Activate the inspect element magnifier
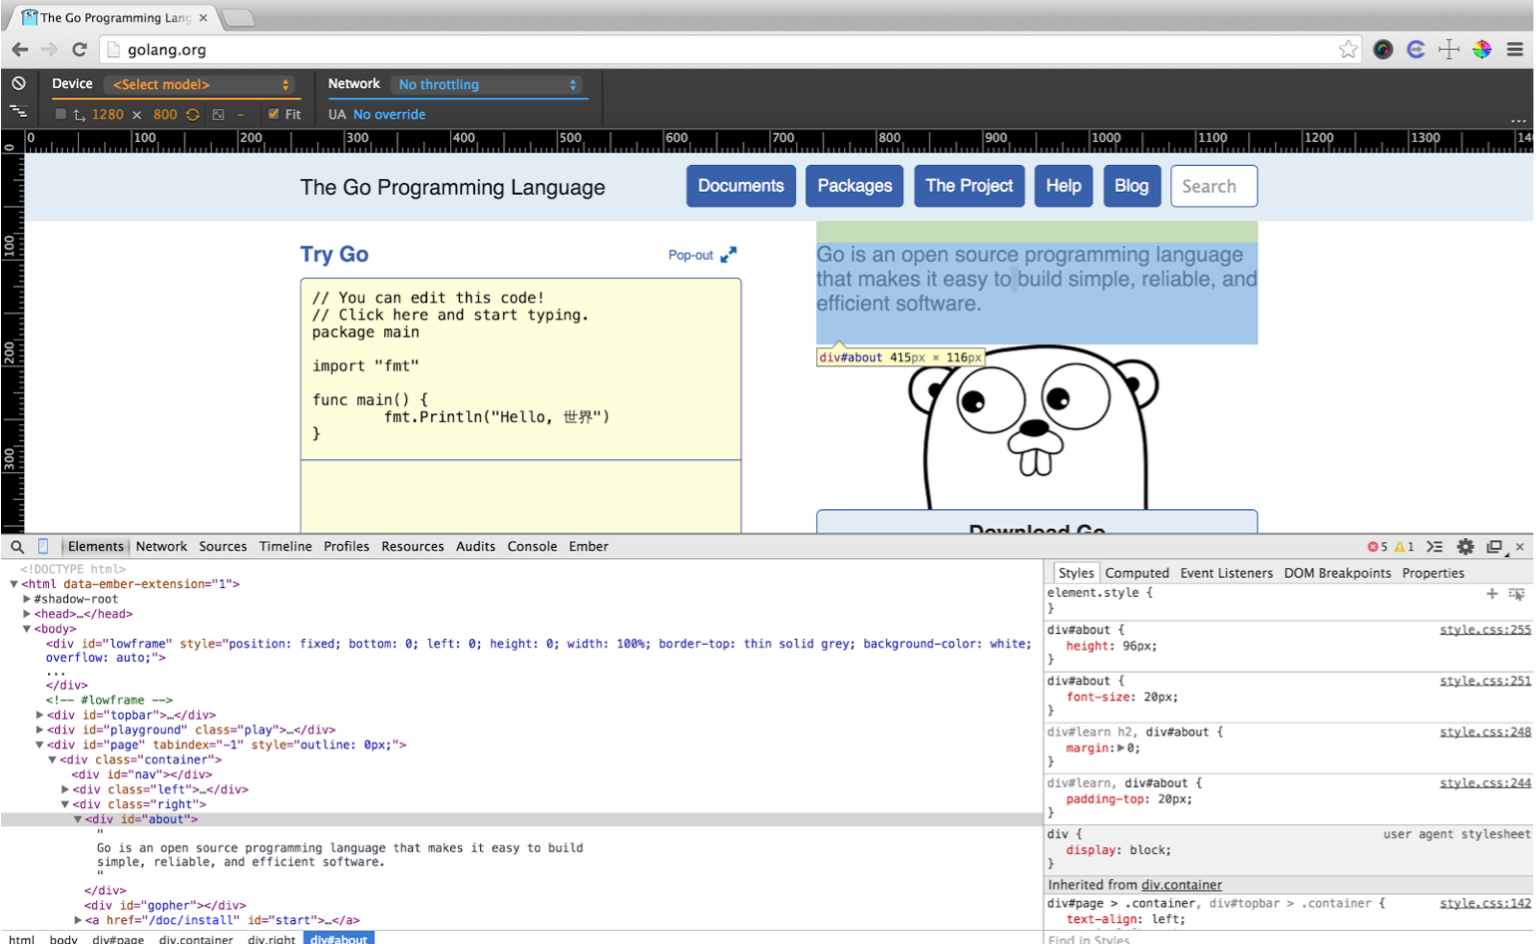Screen dimensions: 1538x944 [x=17, y=547]
